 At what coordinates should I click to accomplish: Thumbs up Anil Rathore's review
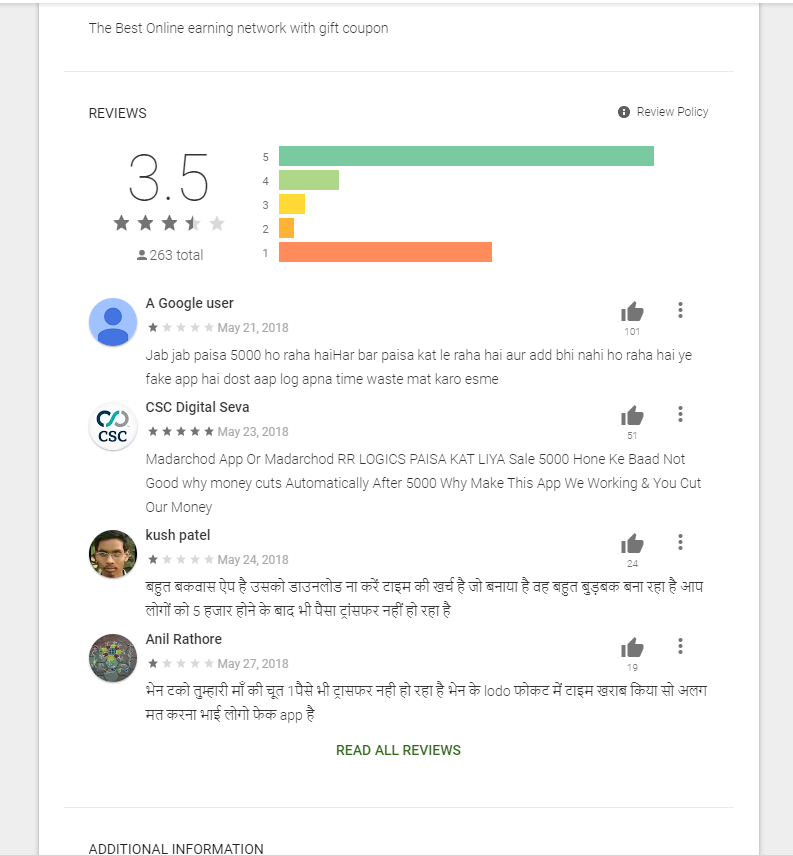point(632,648)
